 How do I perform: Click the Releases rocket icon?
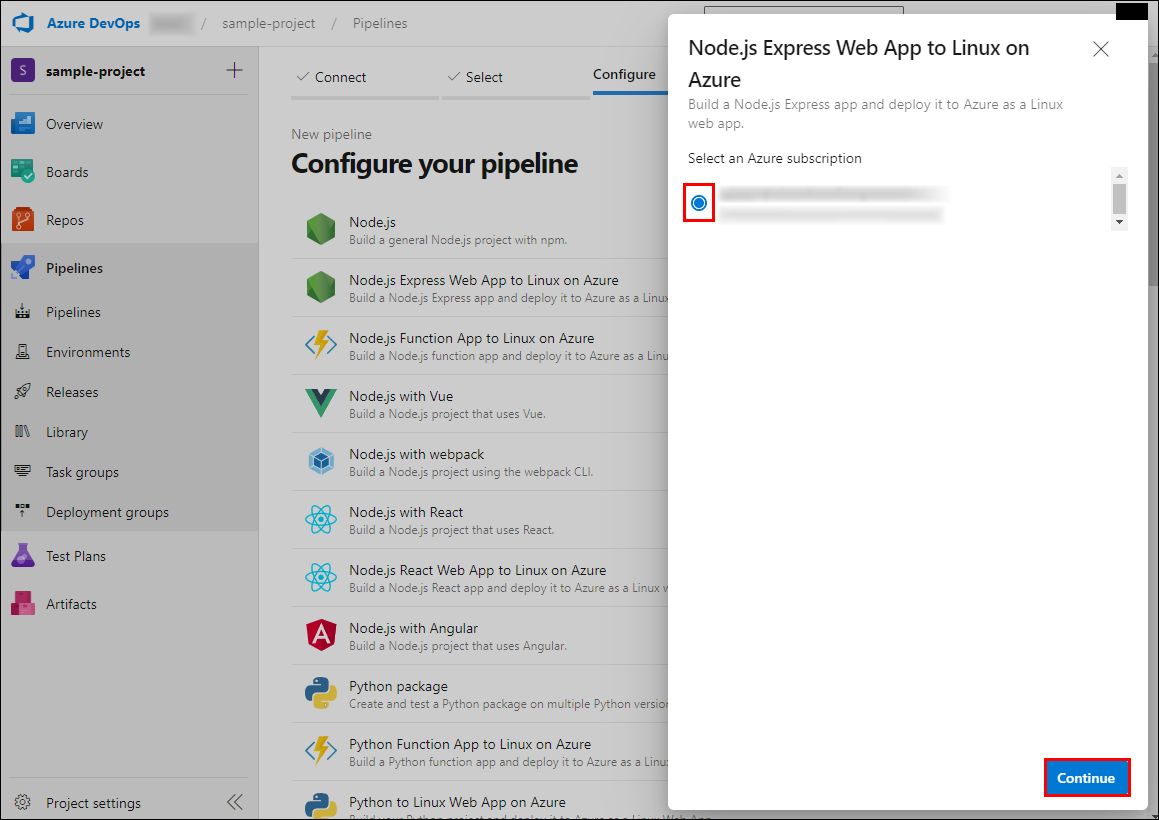23,391
